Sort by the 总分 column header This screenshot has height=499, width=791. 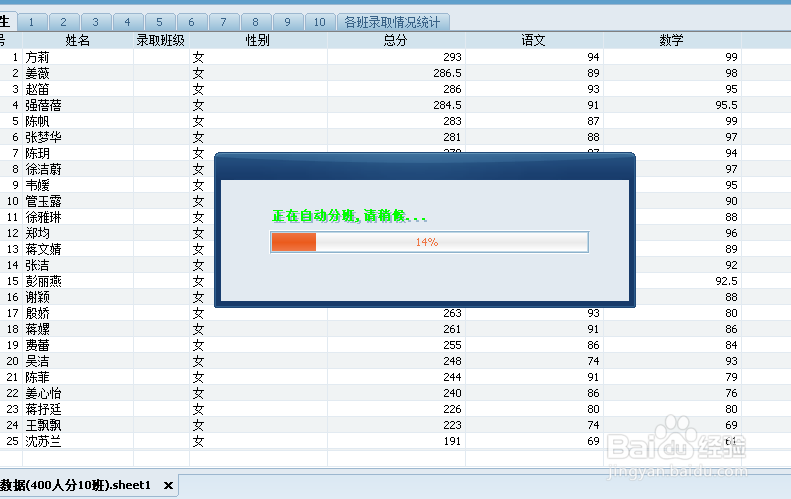396,40
